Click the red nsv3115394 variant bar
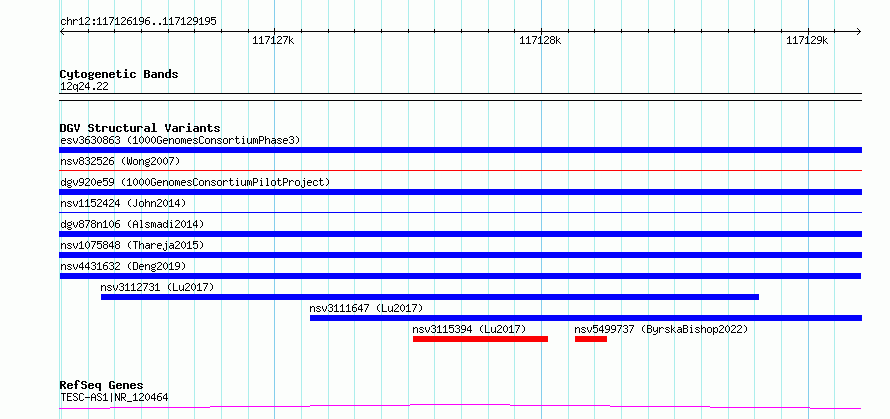The image size is (890, 419). click(x=480, y=339)
